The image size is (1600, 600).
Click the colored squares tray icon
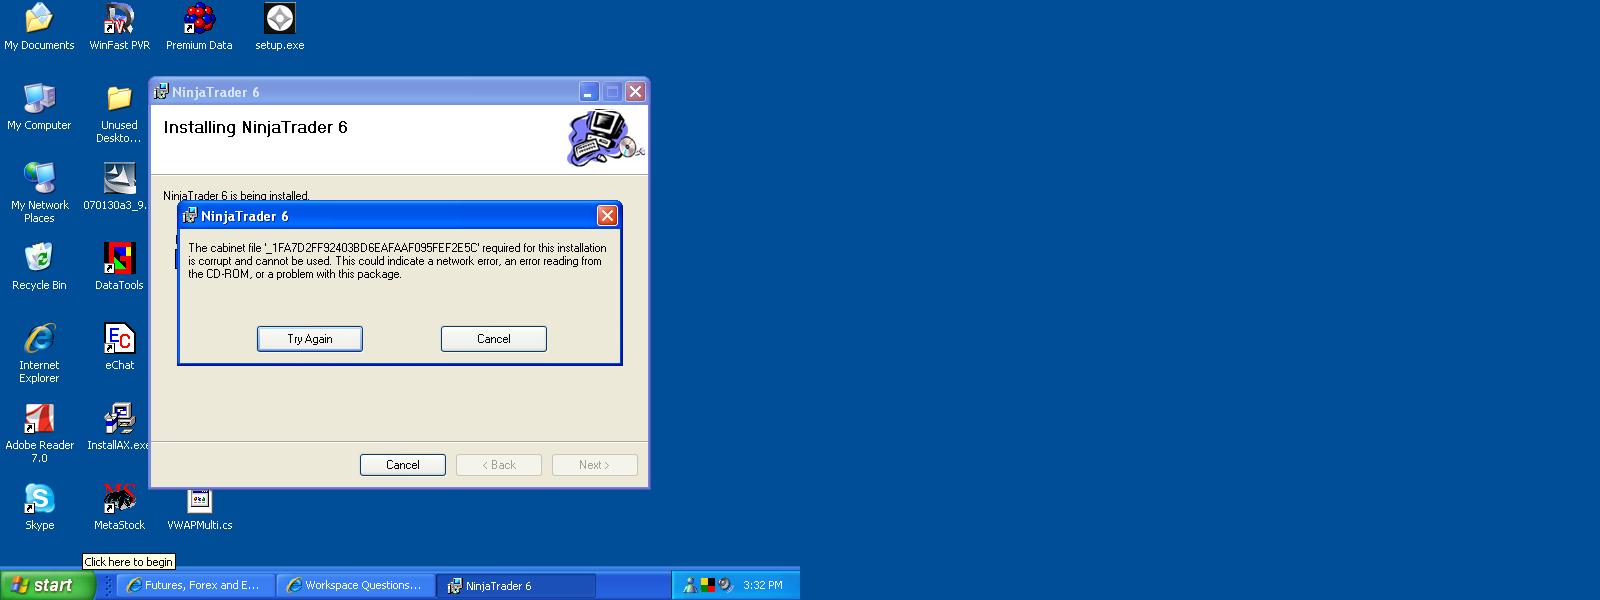(x=707, y=585)
